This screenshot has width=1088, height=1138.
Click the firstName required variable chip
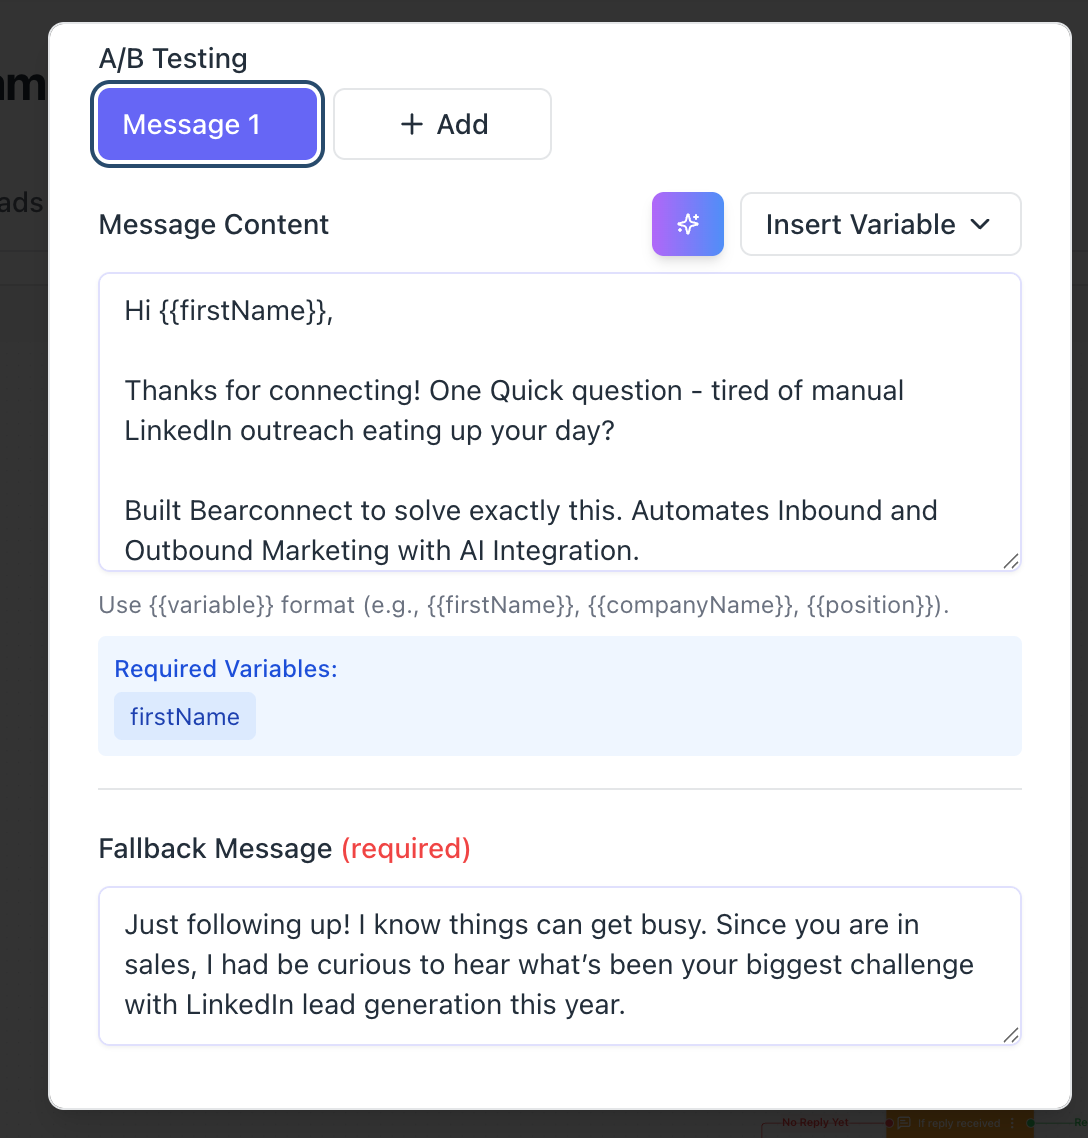[185, 717]
